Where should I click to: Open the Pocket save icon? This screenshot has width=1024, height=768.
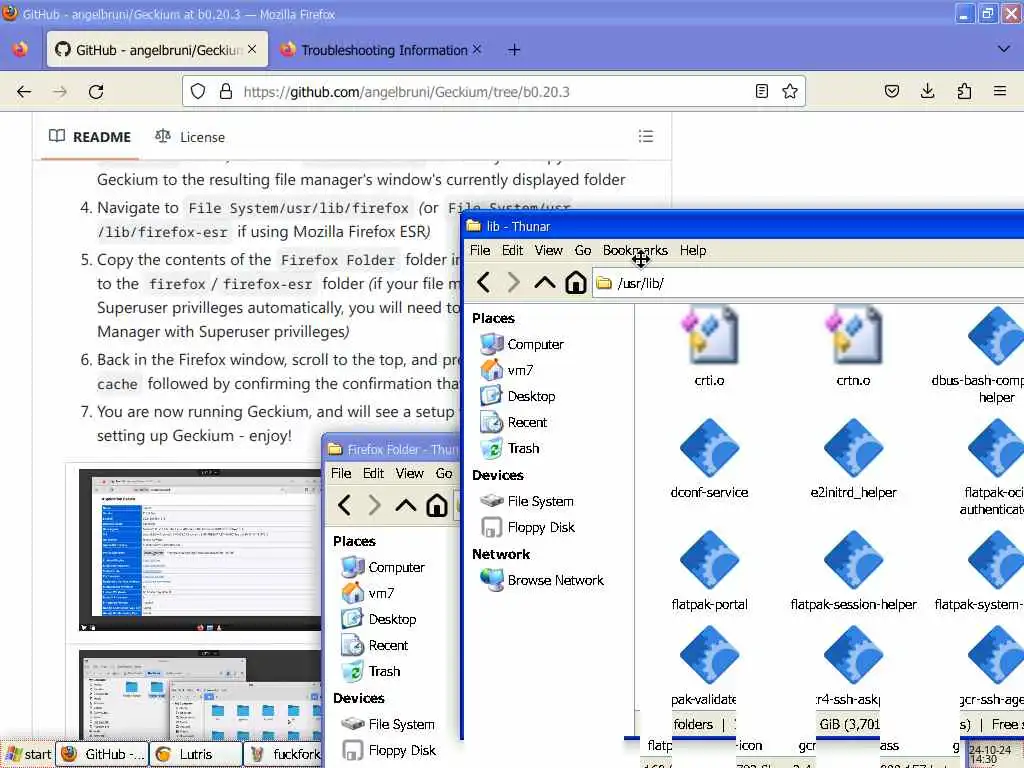891,91
